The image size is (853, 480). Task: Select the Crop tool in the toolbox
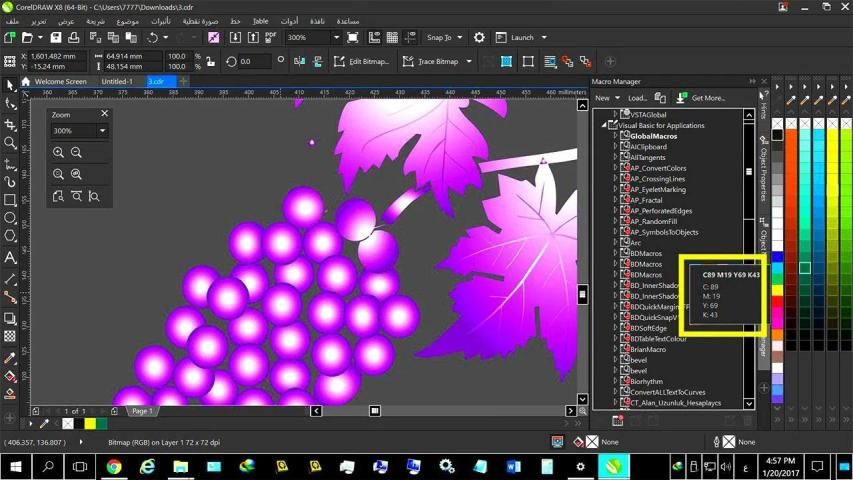click(10, 125)
